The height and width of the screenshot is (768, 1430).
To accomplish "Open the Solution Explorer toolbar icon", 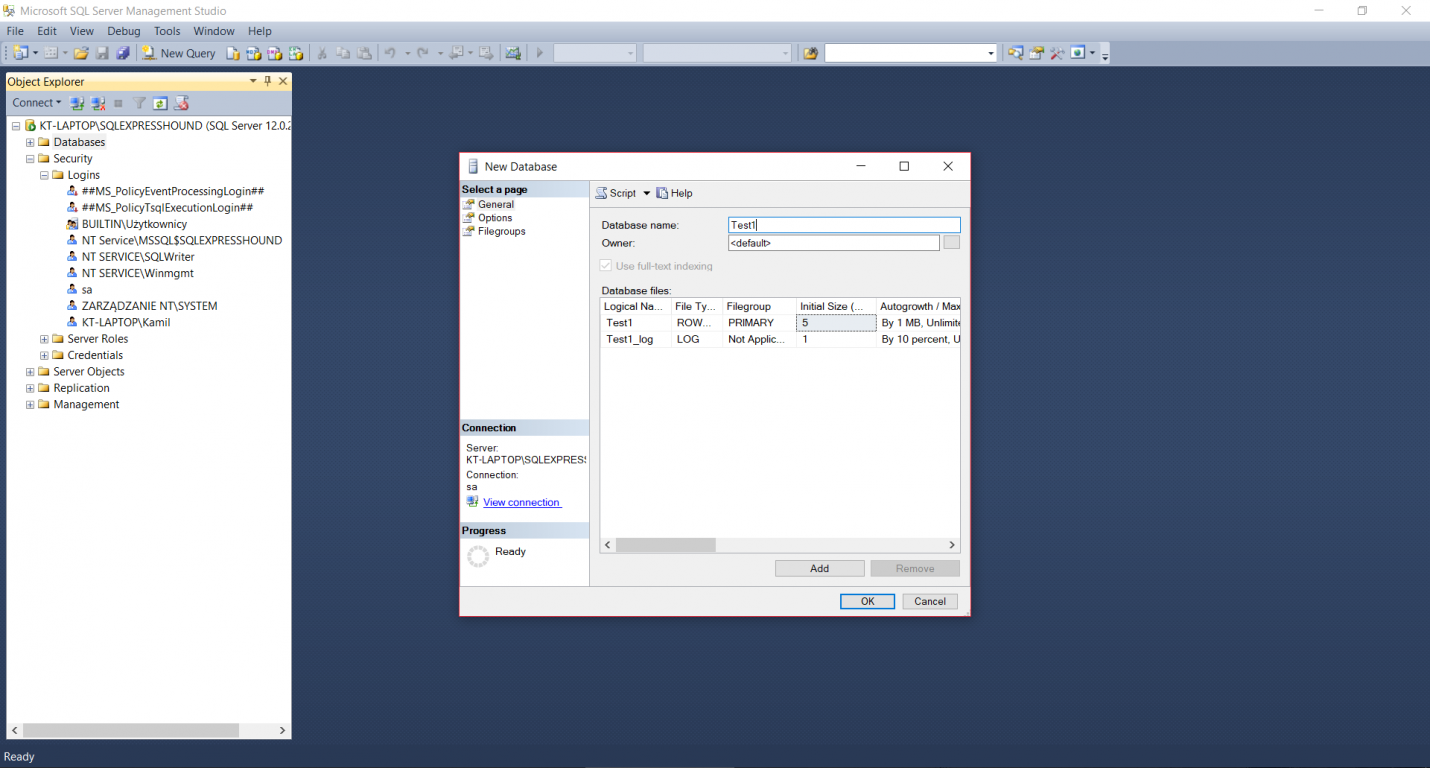I will tap(1015, 52).
